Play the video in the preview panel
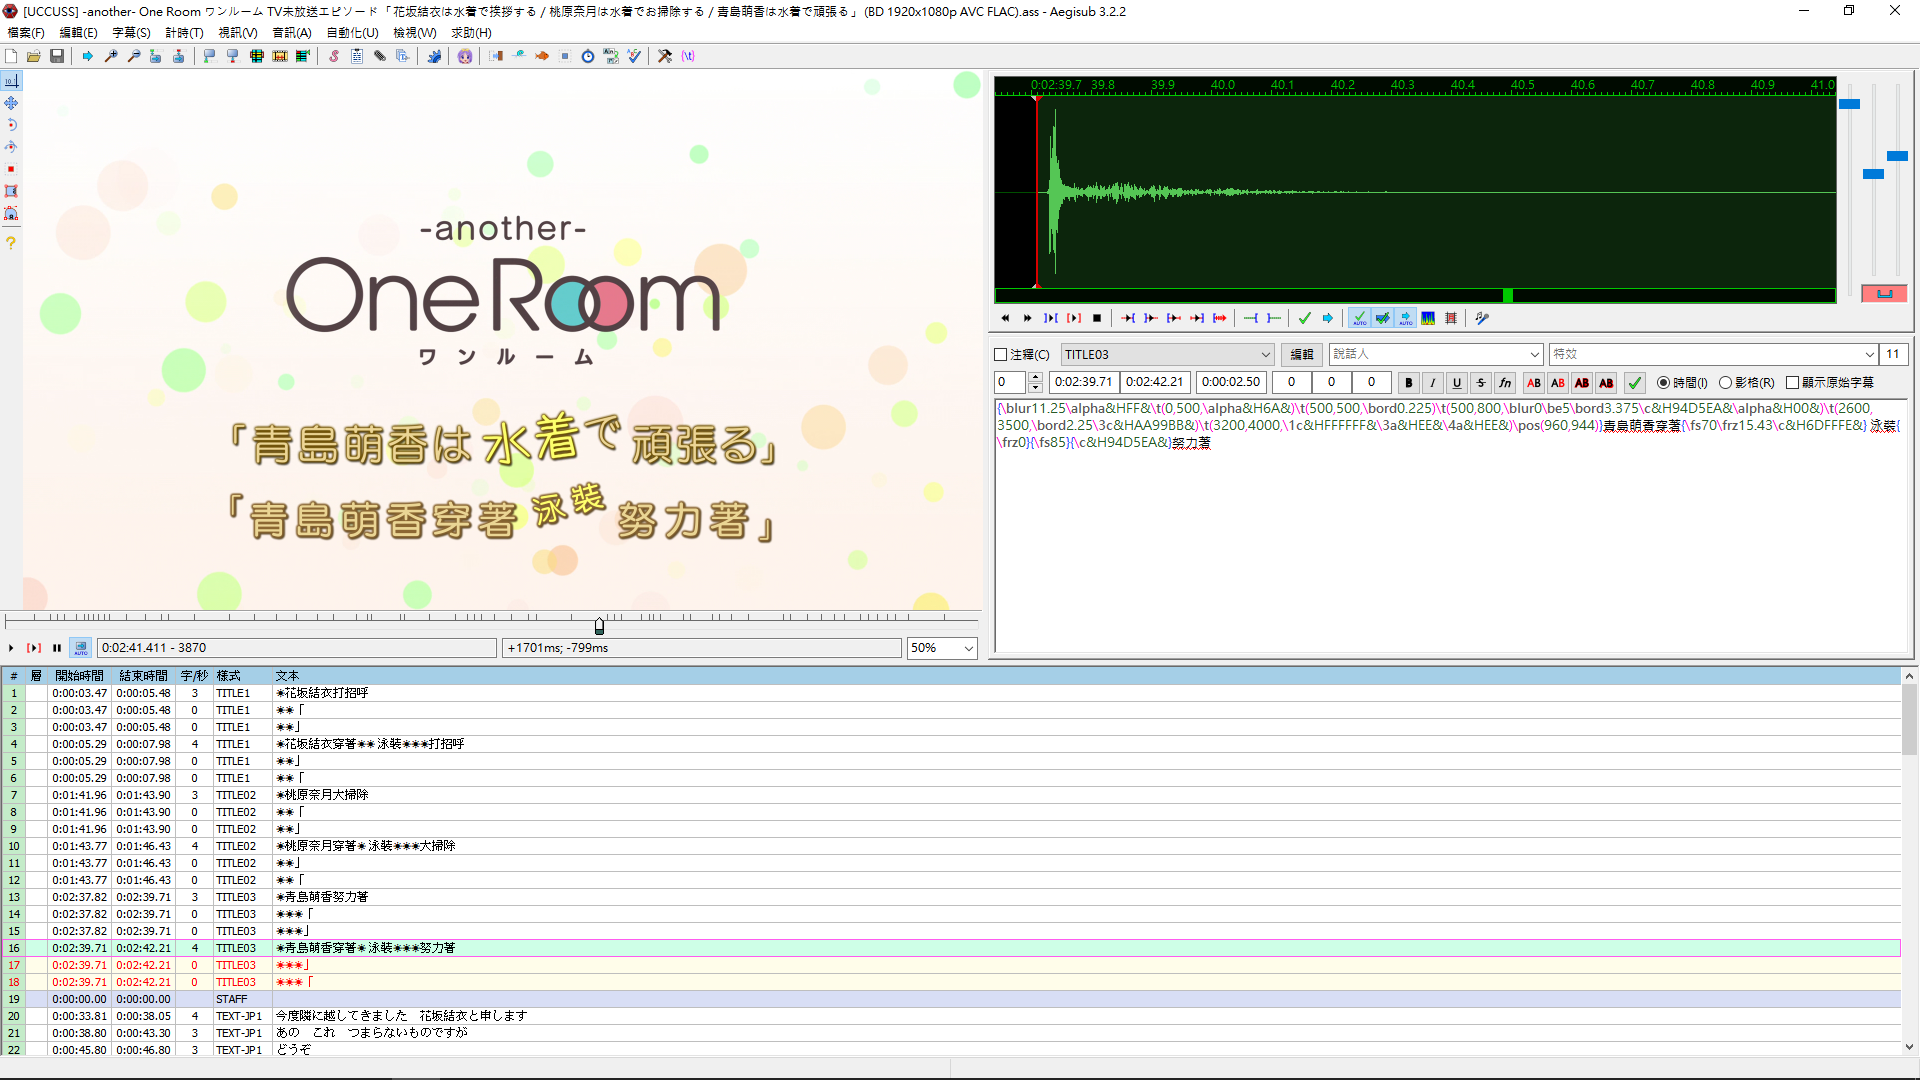The image size is (1920, 1080). [11, 648]
